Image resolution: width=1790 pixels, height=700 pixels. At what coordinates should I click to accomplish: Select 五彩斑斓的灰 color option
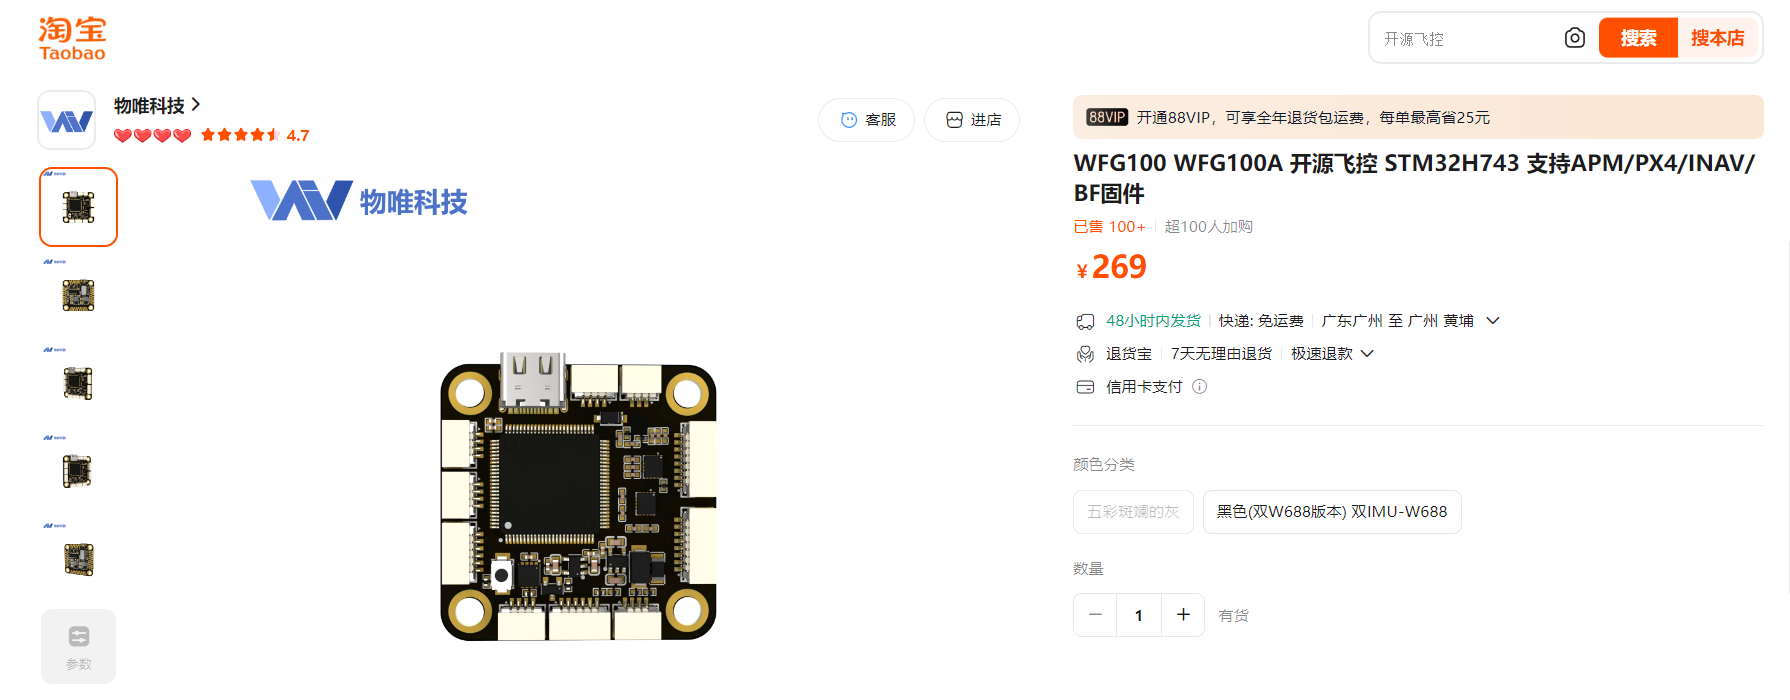[1133, 512]
